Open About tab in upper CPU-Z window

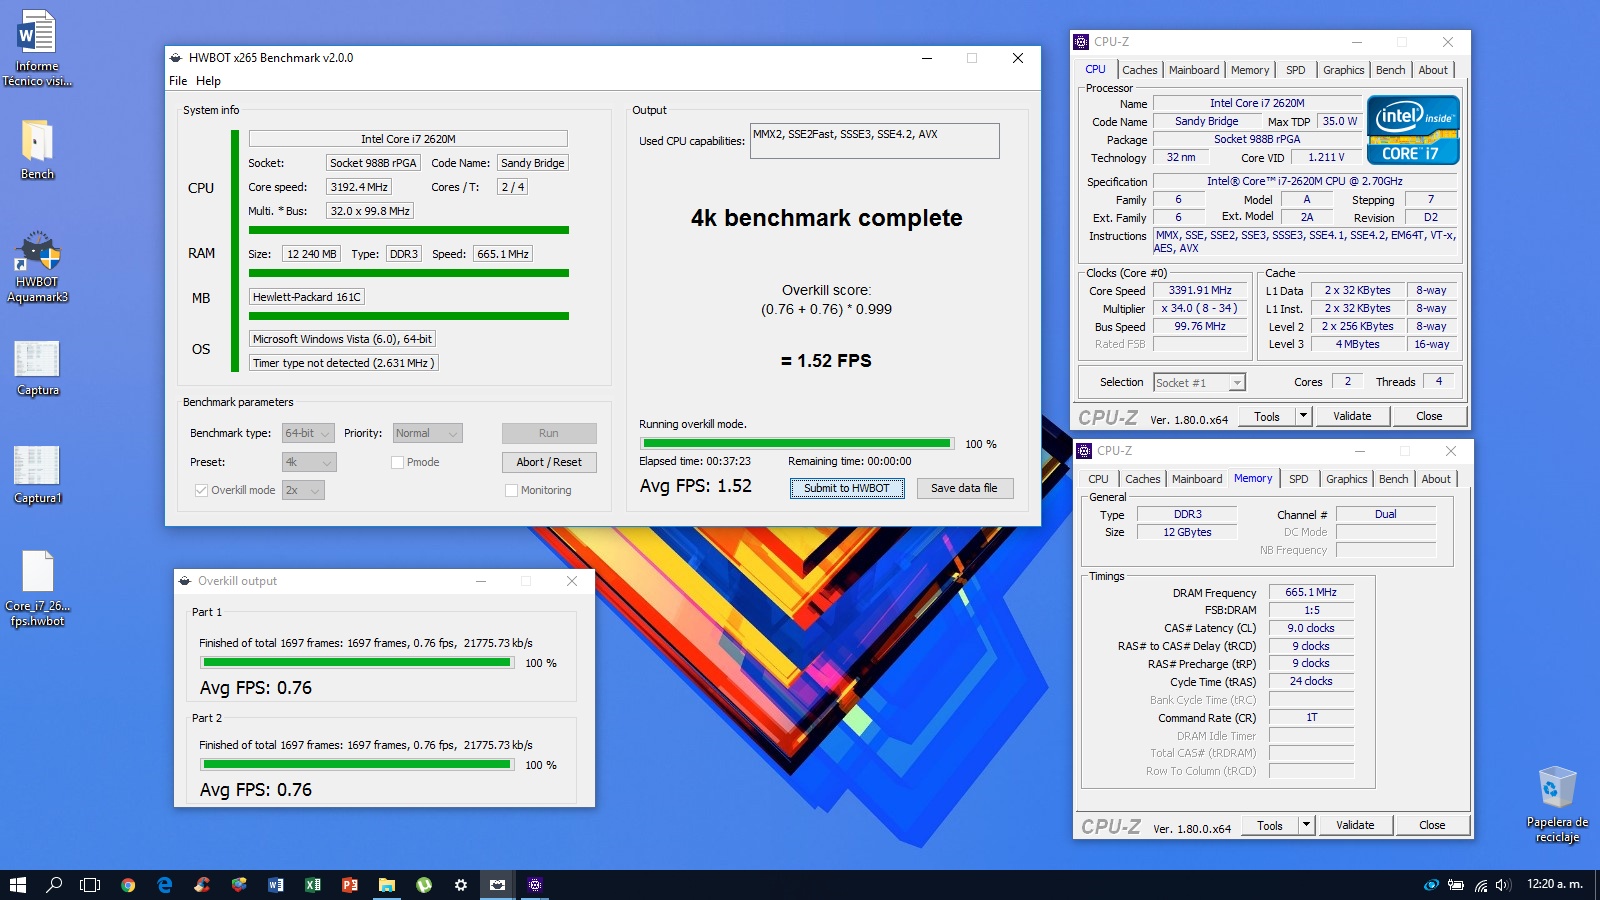point(1433,70)
